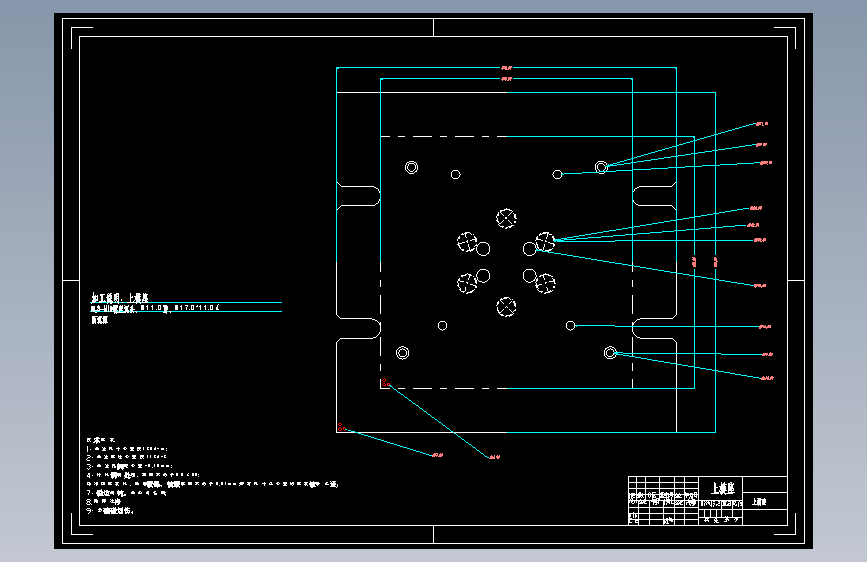867x562 pixels.
Task: Click the small 上模座 cell in title block
Action: [759, 502]
